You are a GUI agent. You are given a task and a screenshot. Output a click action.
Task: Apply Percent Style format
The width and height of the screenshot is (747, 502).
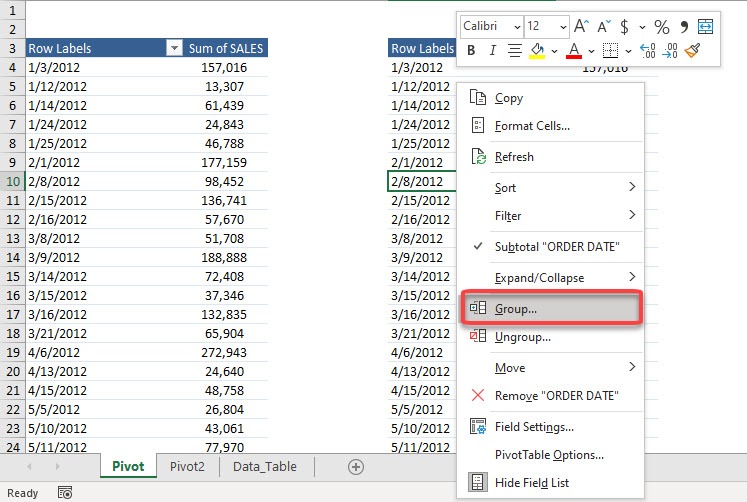tap(662, 27)
